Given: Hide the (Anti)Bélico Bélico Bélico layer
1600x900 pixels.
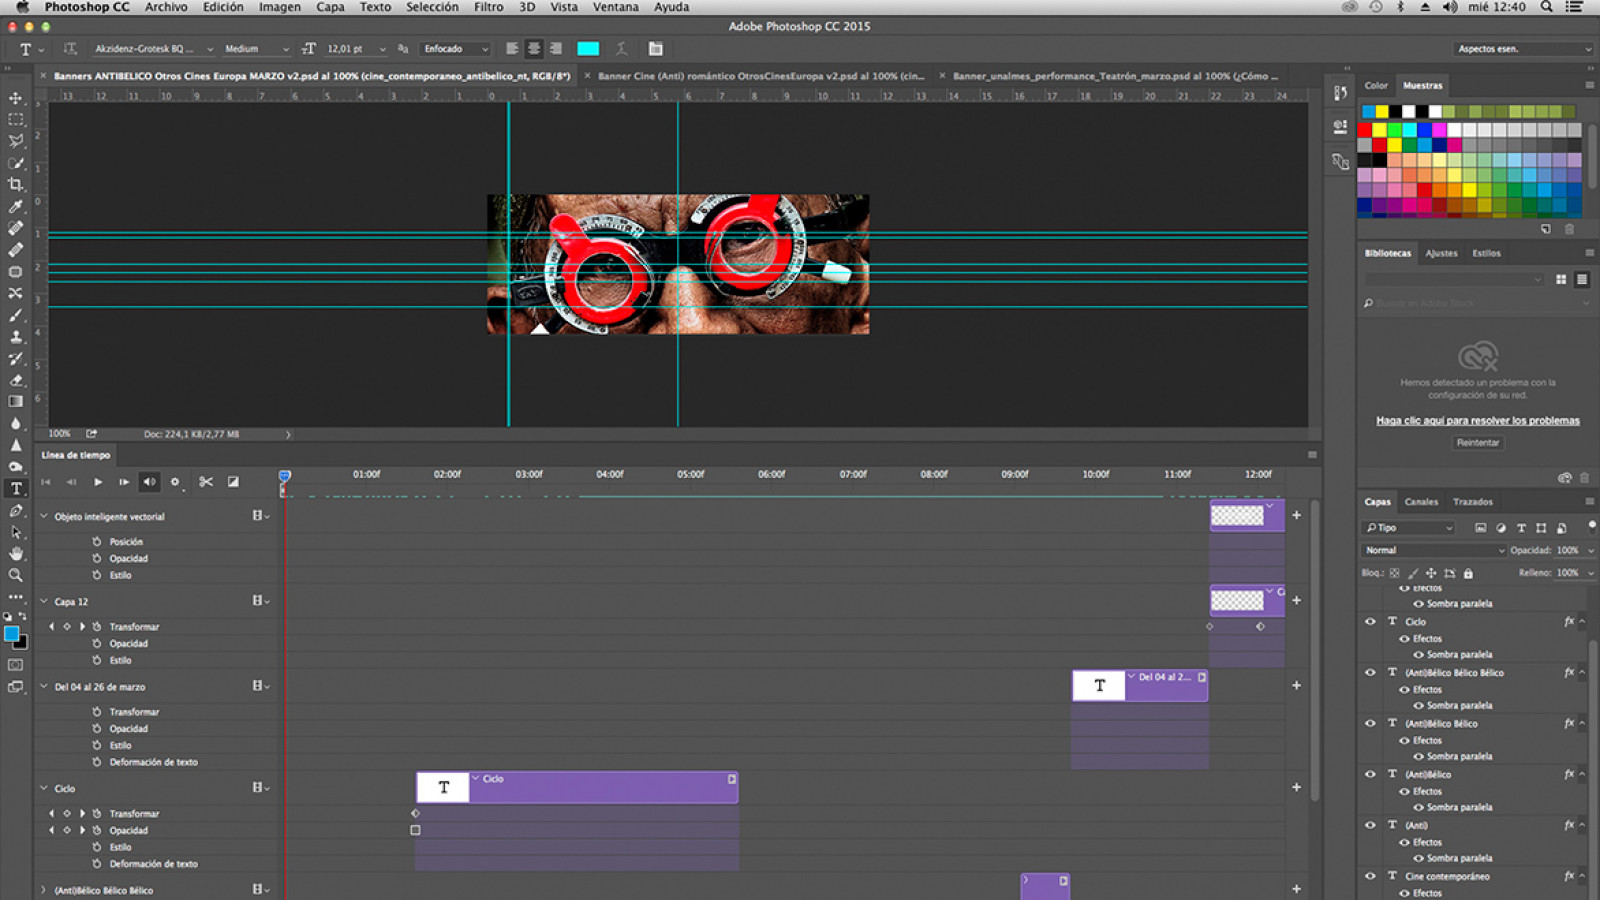Looking at the screenshot, I should (x=1370, y=672).
